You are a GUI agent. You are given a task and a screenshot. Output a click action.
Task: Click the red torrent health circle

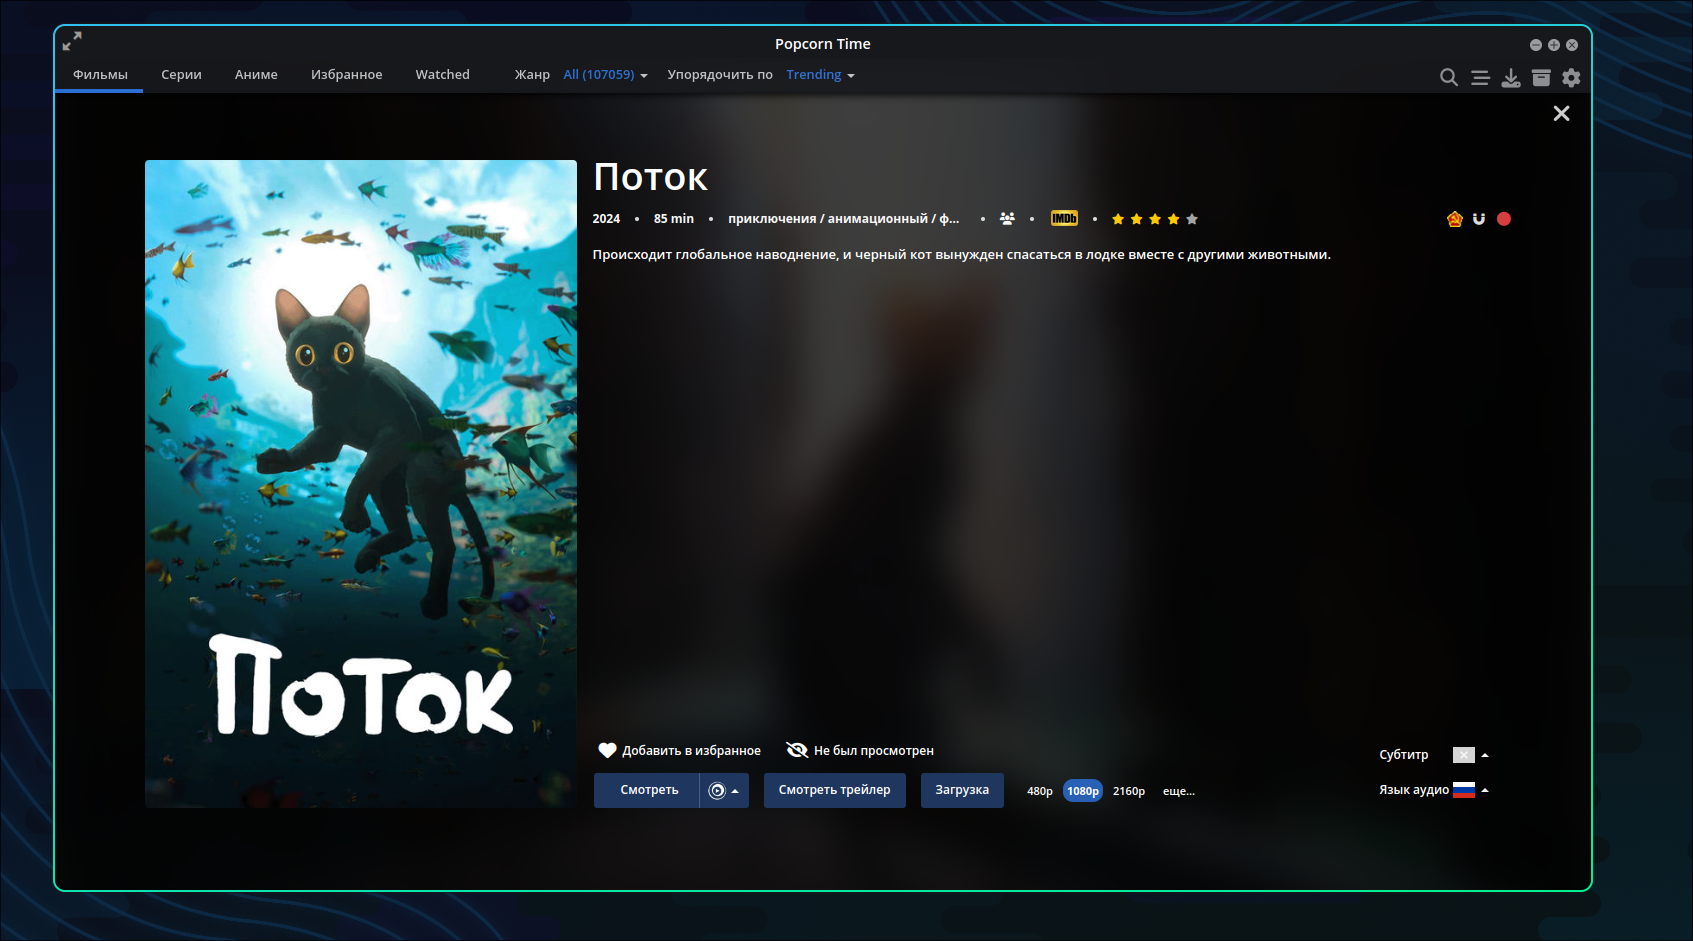coord(1504,219)
